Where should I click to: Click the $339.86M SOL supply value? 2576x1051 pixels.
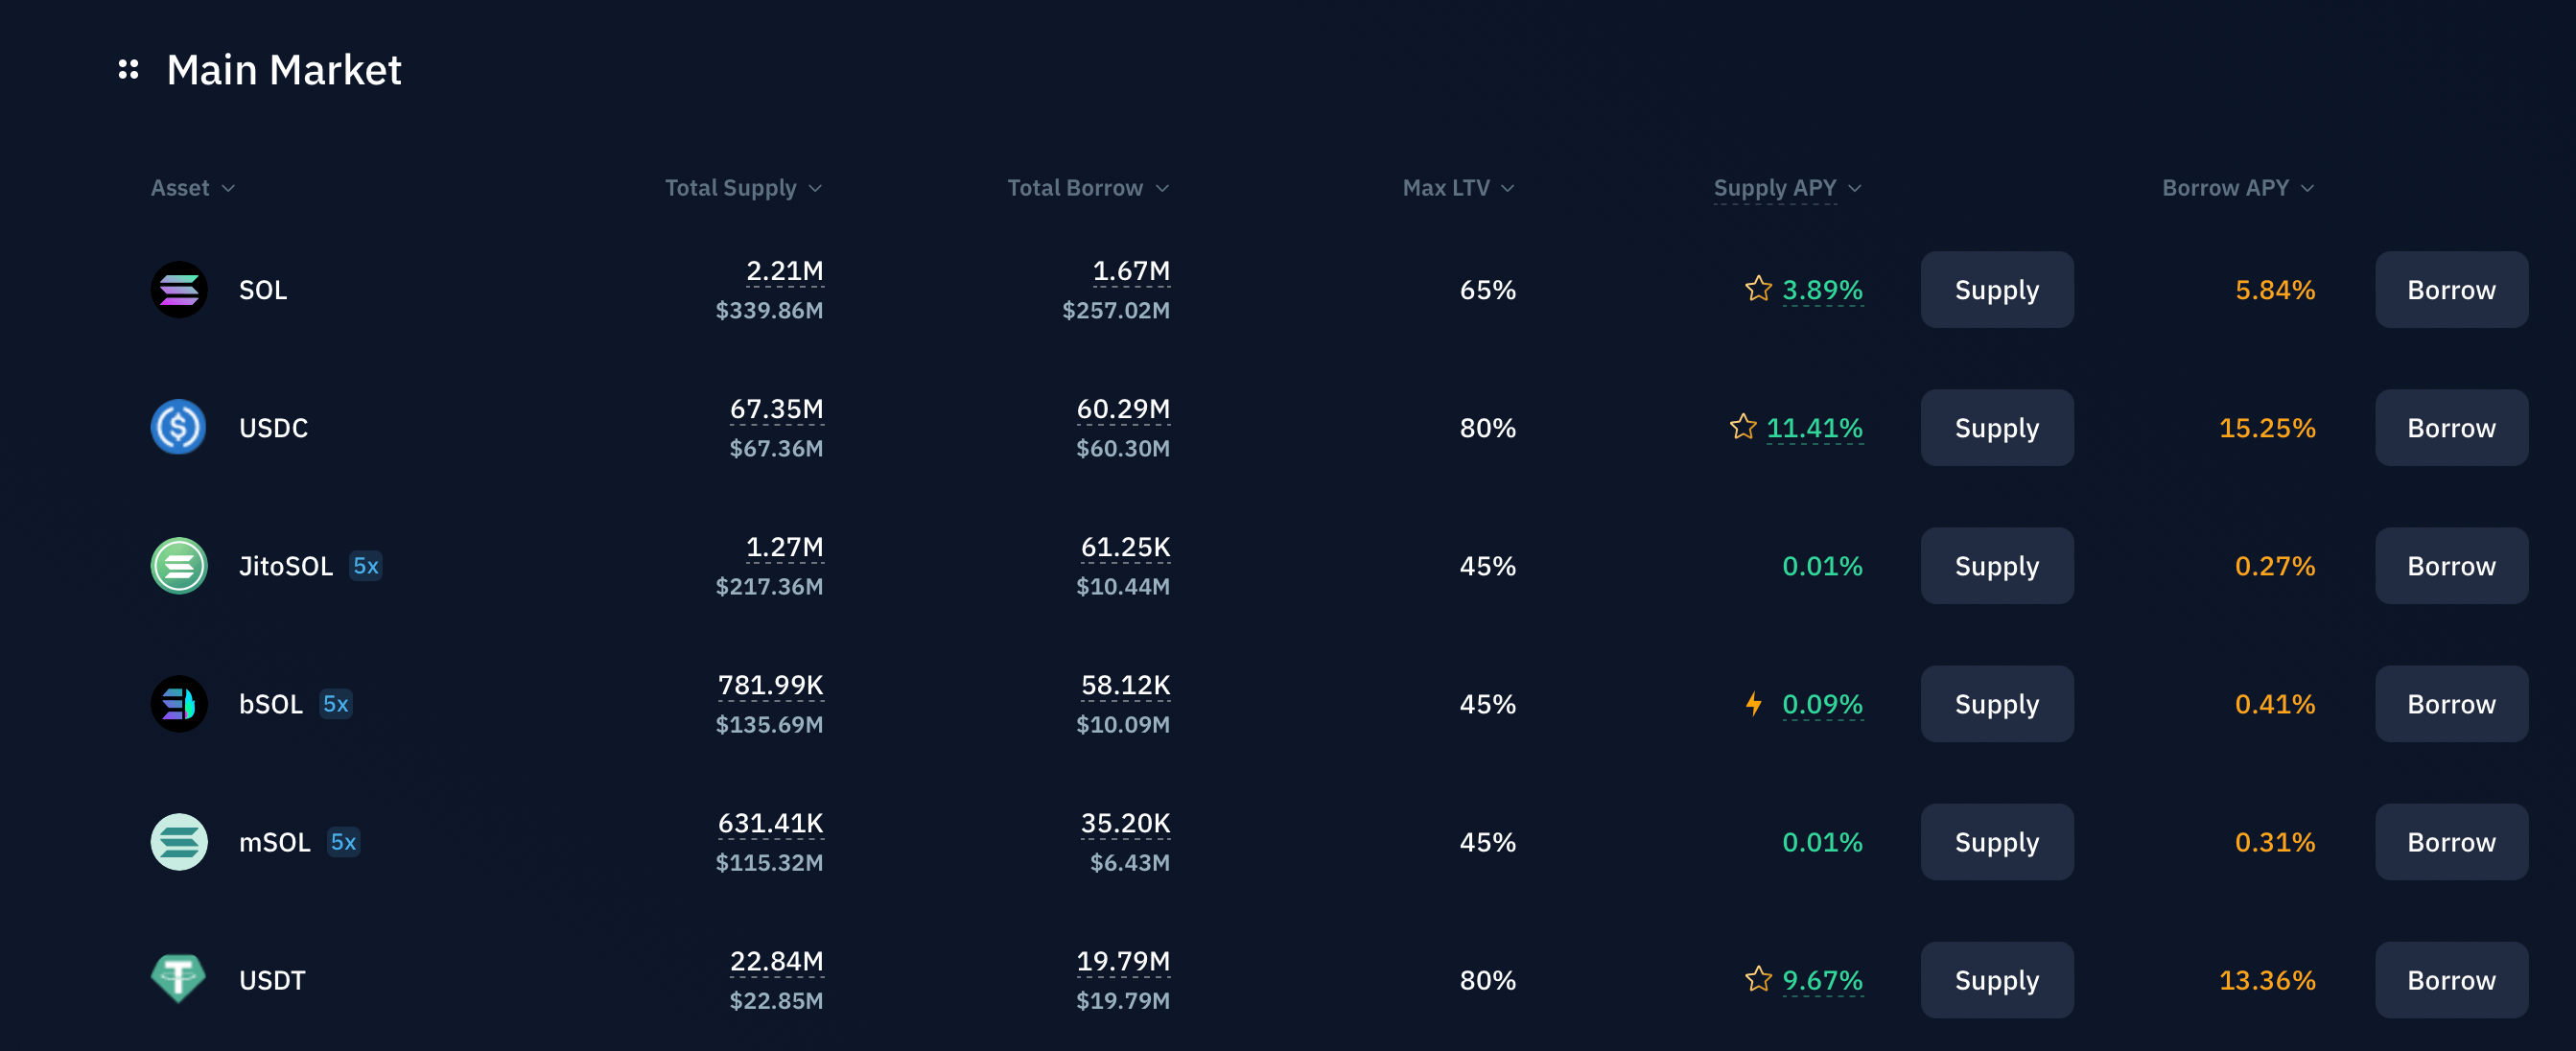tap(769, 310)
